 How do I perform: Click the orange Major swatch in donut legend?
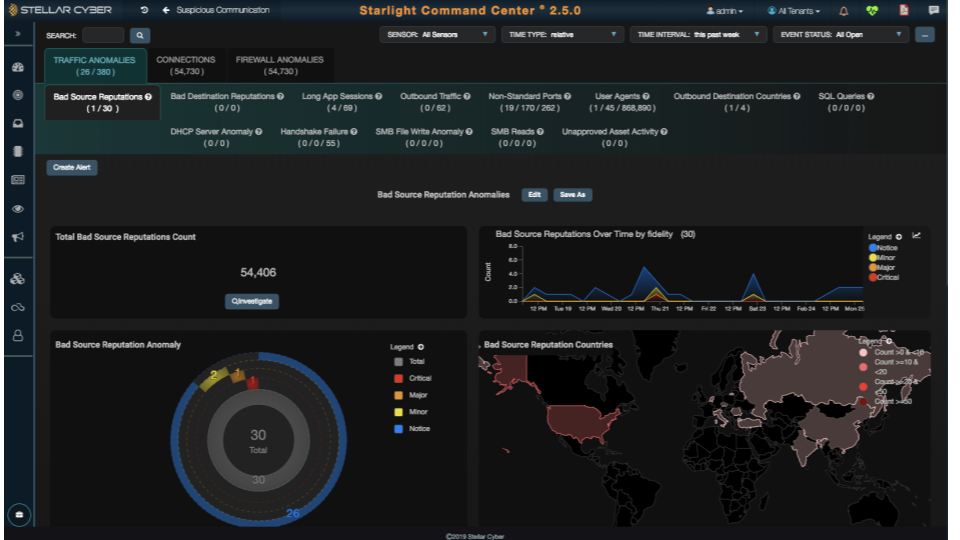click(x=399, y=396)
